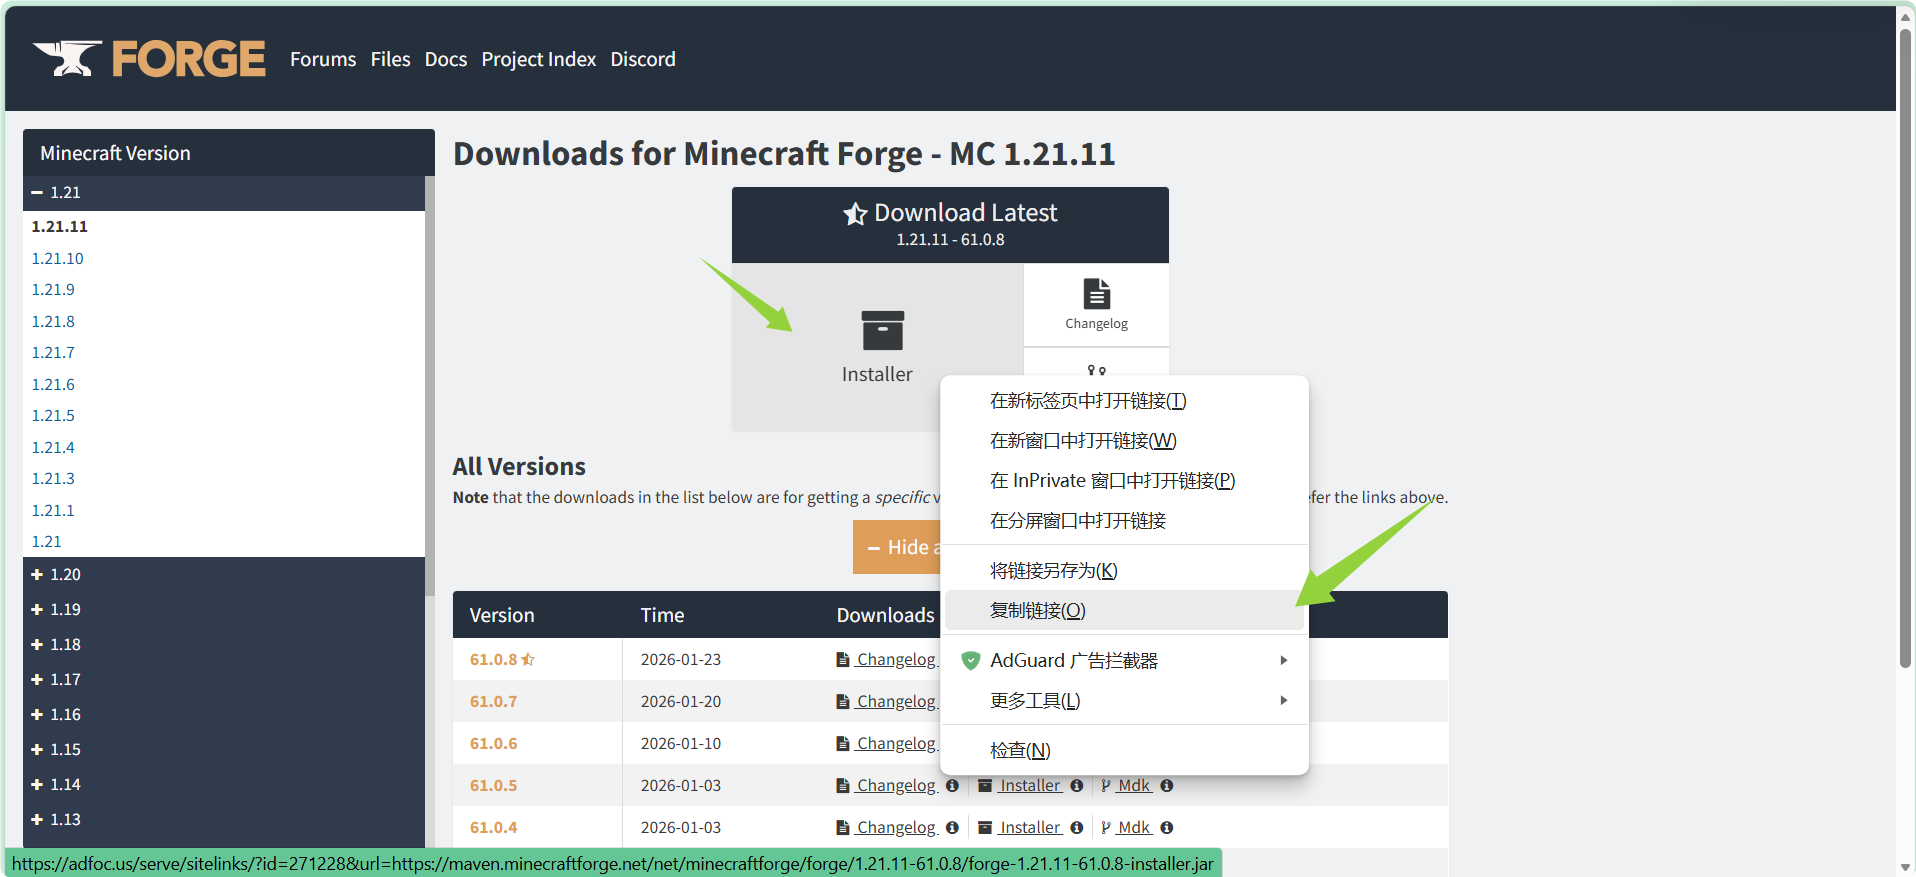The height and width of the screenshot is (877, 1916).
Task: Expand the 1.13 version group
Action: [x=37, y=819]
